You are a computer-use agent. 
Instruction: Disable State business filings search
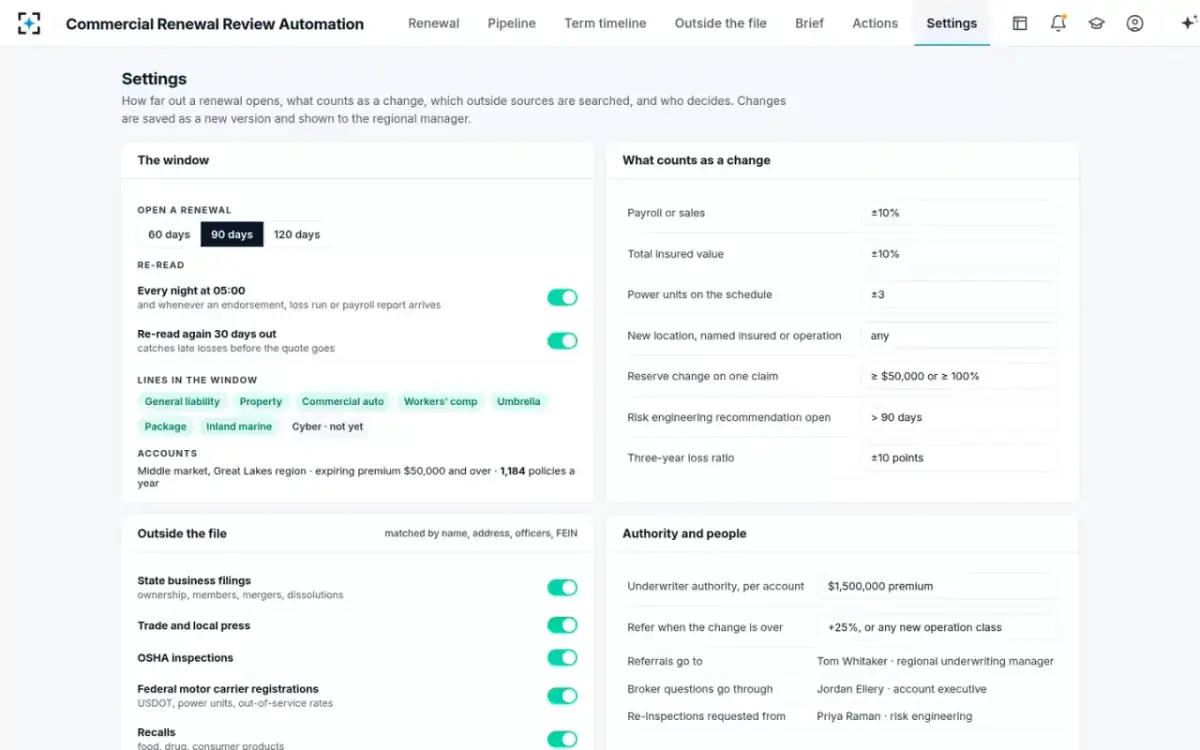click(x=562, y=587)
